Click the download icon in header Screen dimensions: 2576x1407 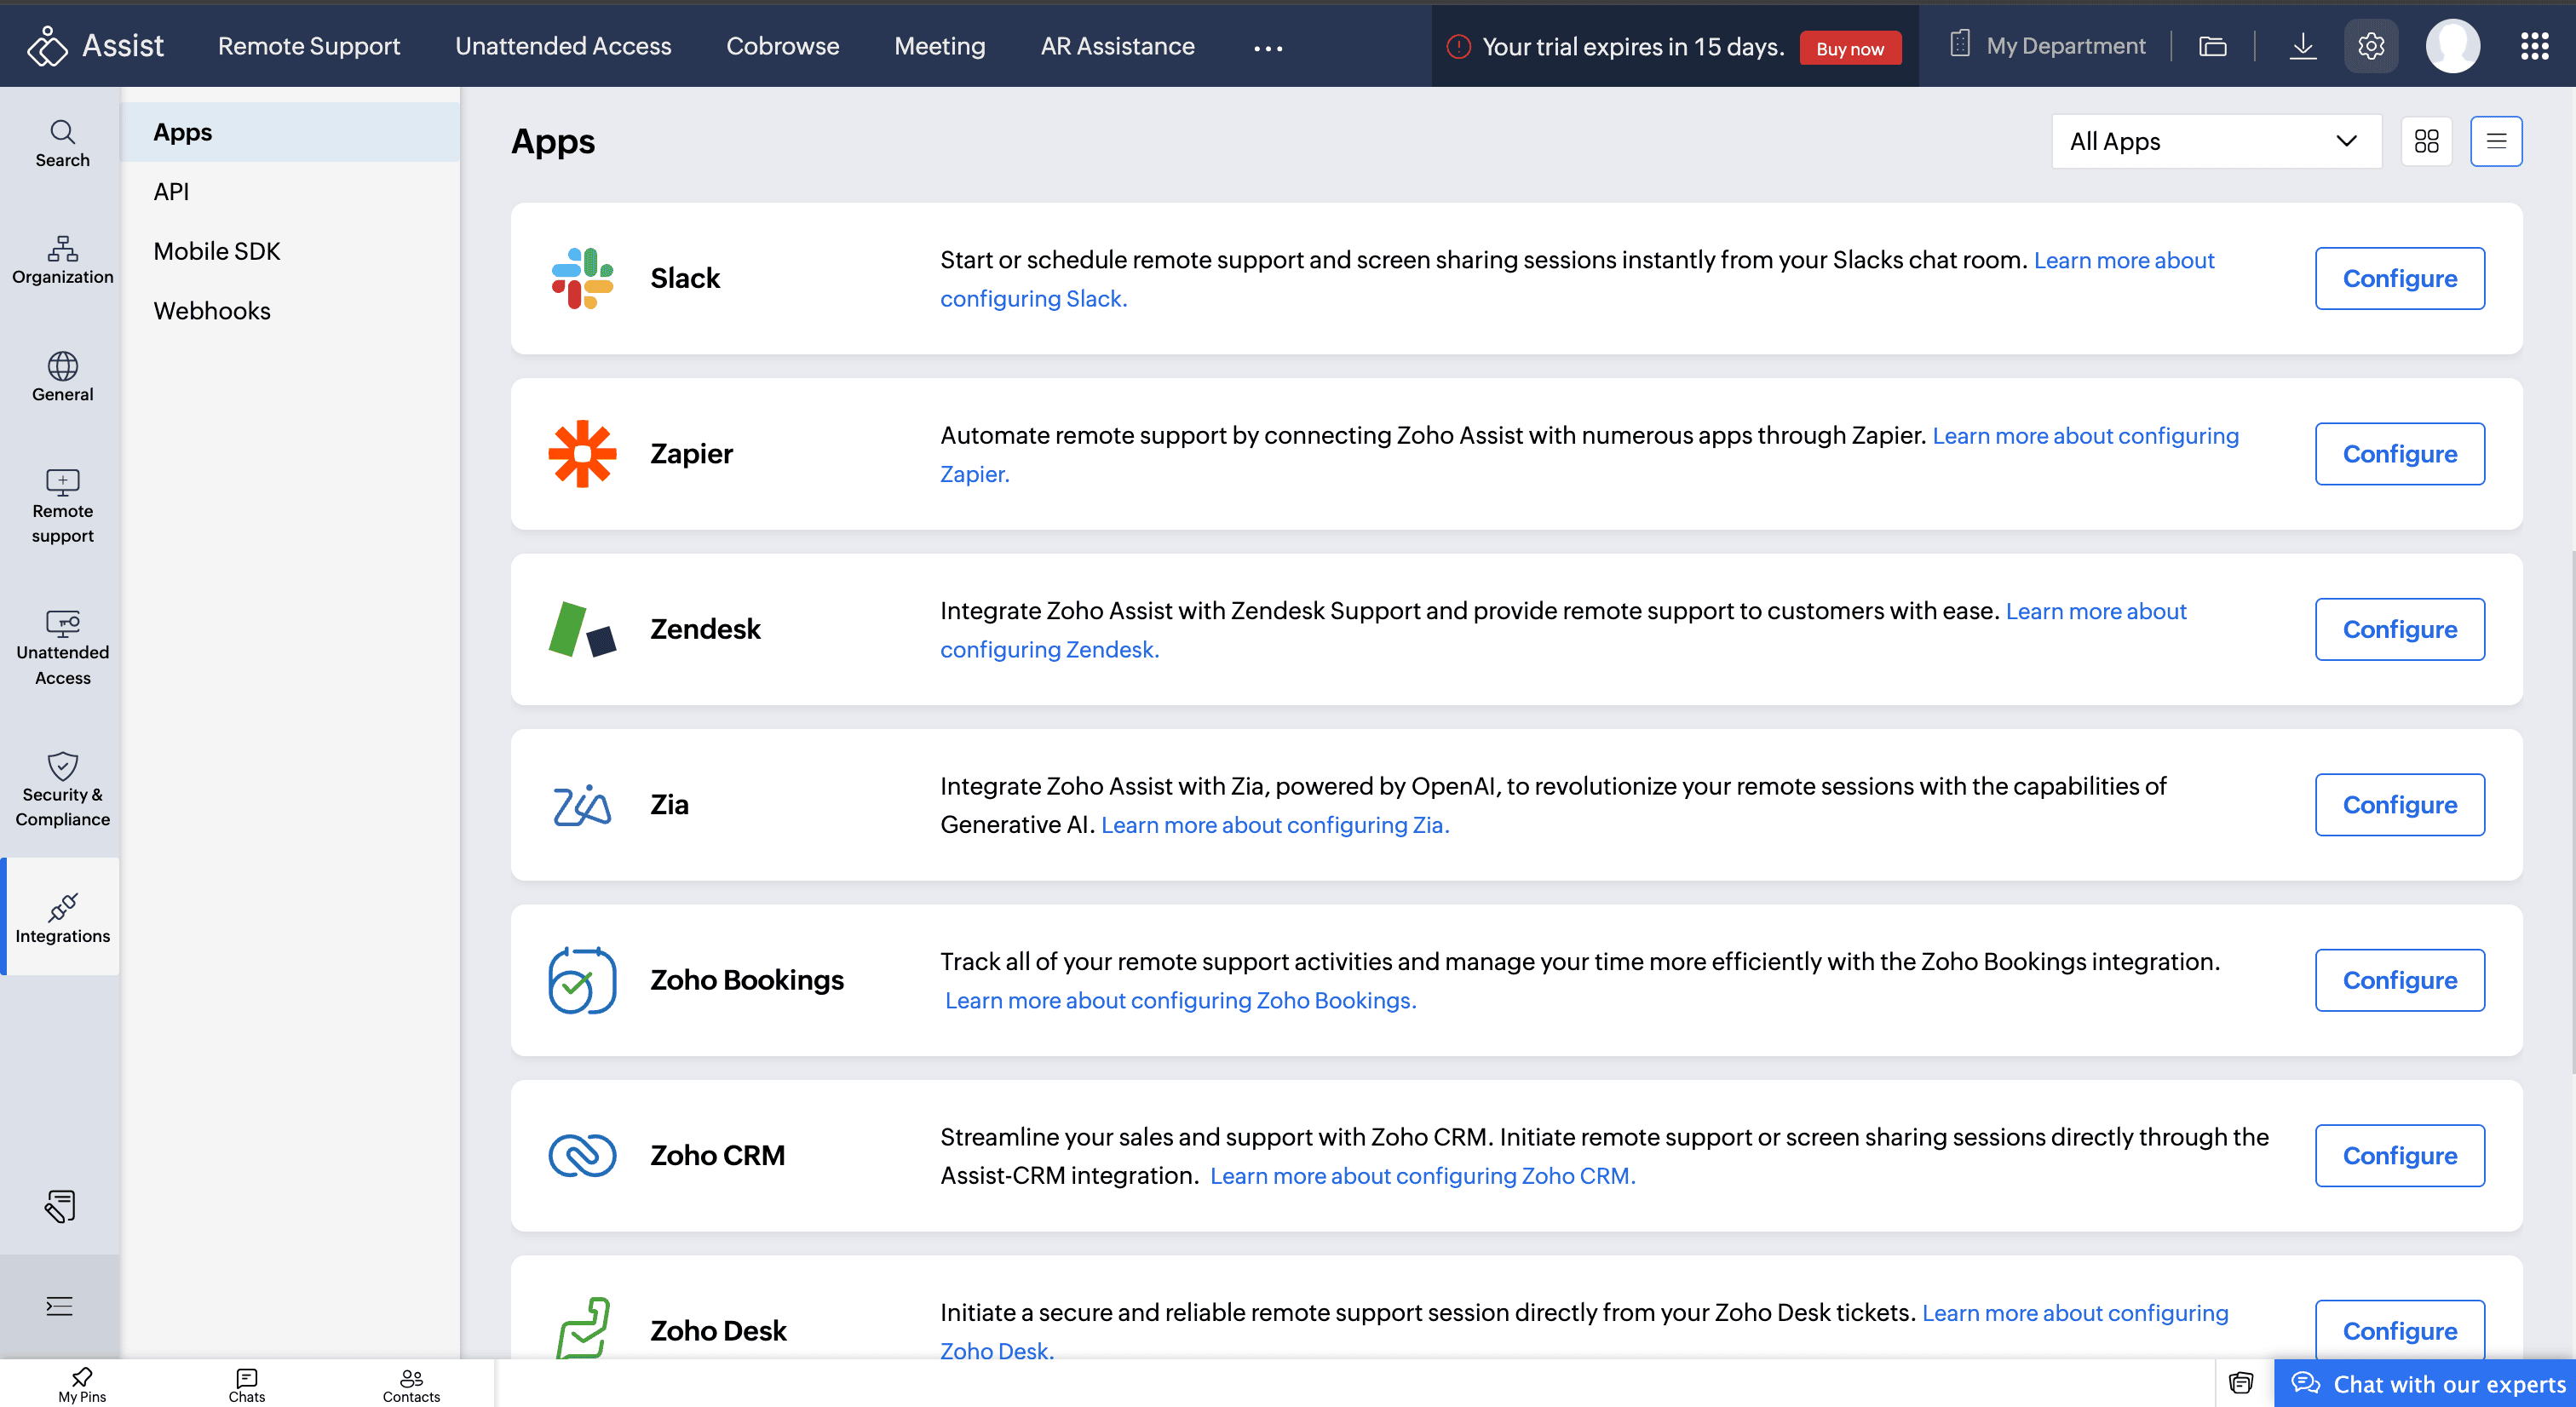[2302, 46]
